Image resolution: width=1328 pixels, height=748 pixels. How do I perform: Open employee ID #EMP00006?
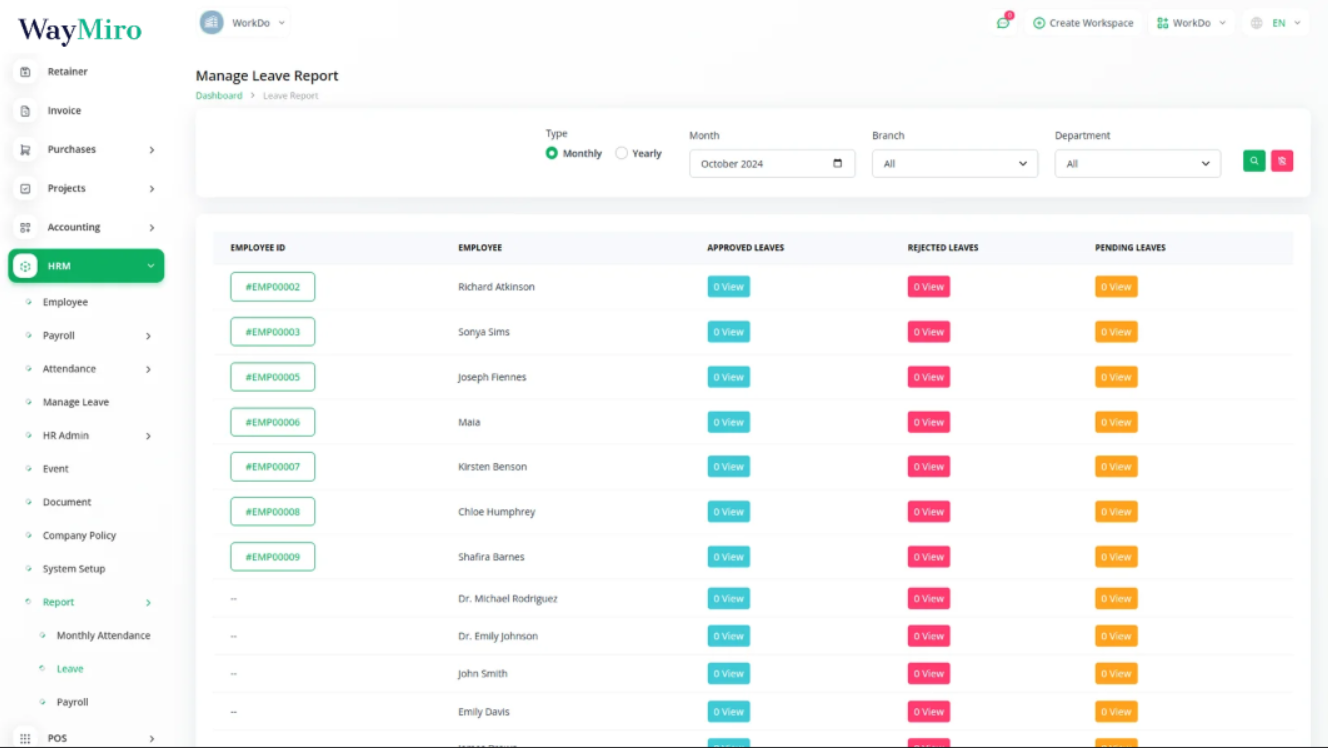pos(273,422)
